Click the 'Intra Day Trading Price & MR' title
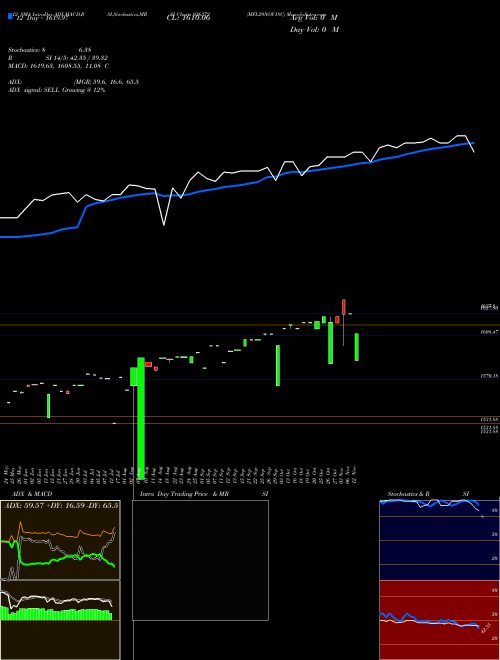The image size is (500, 660). (x=184, y=494)
